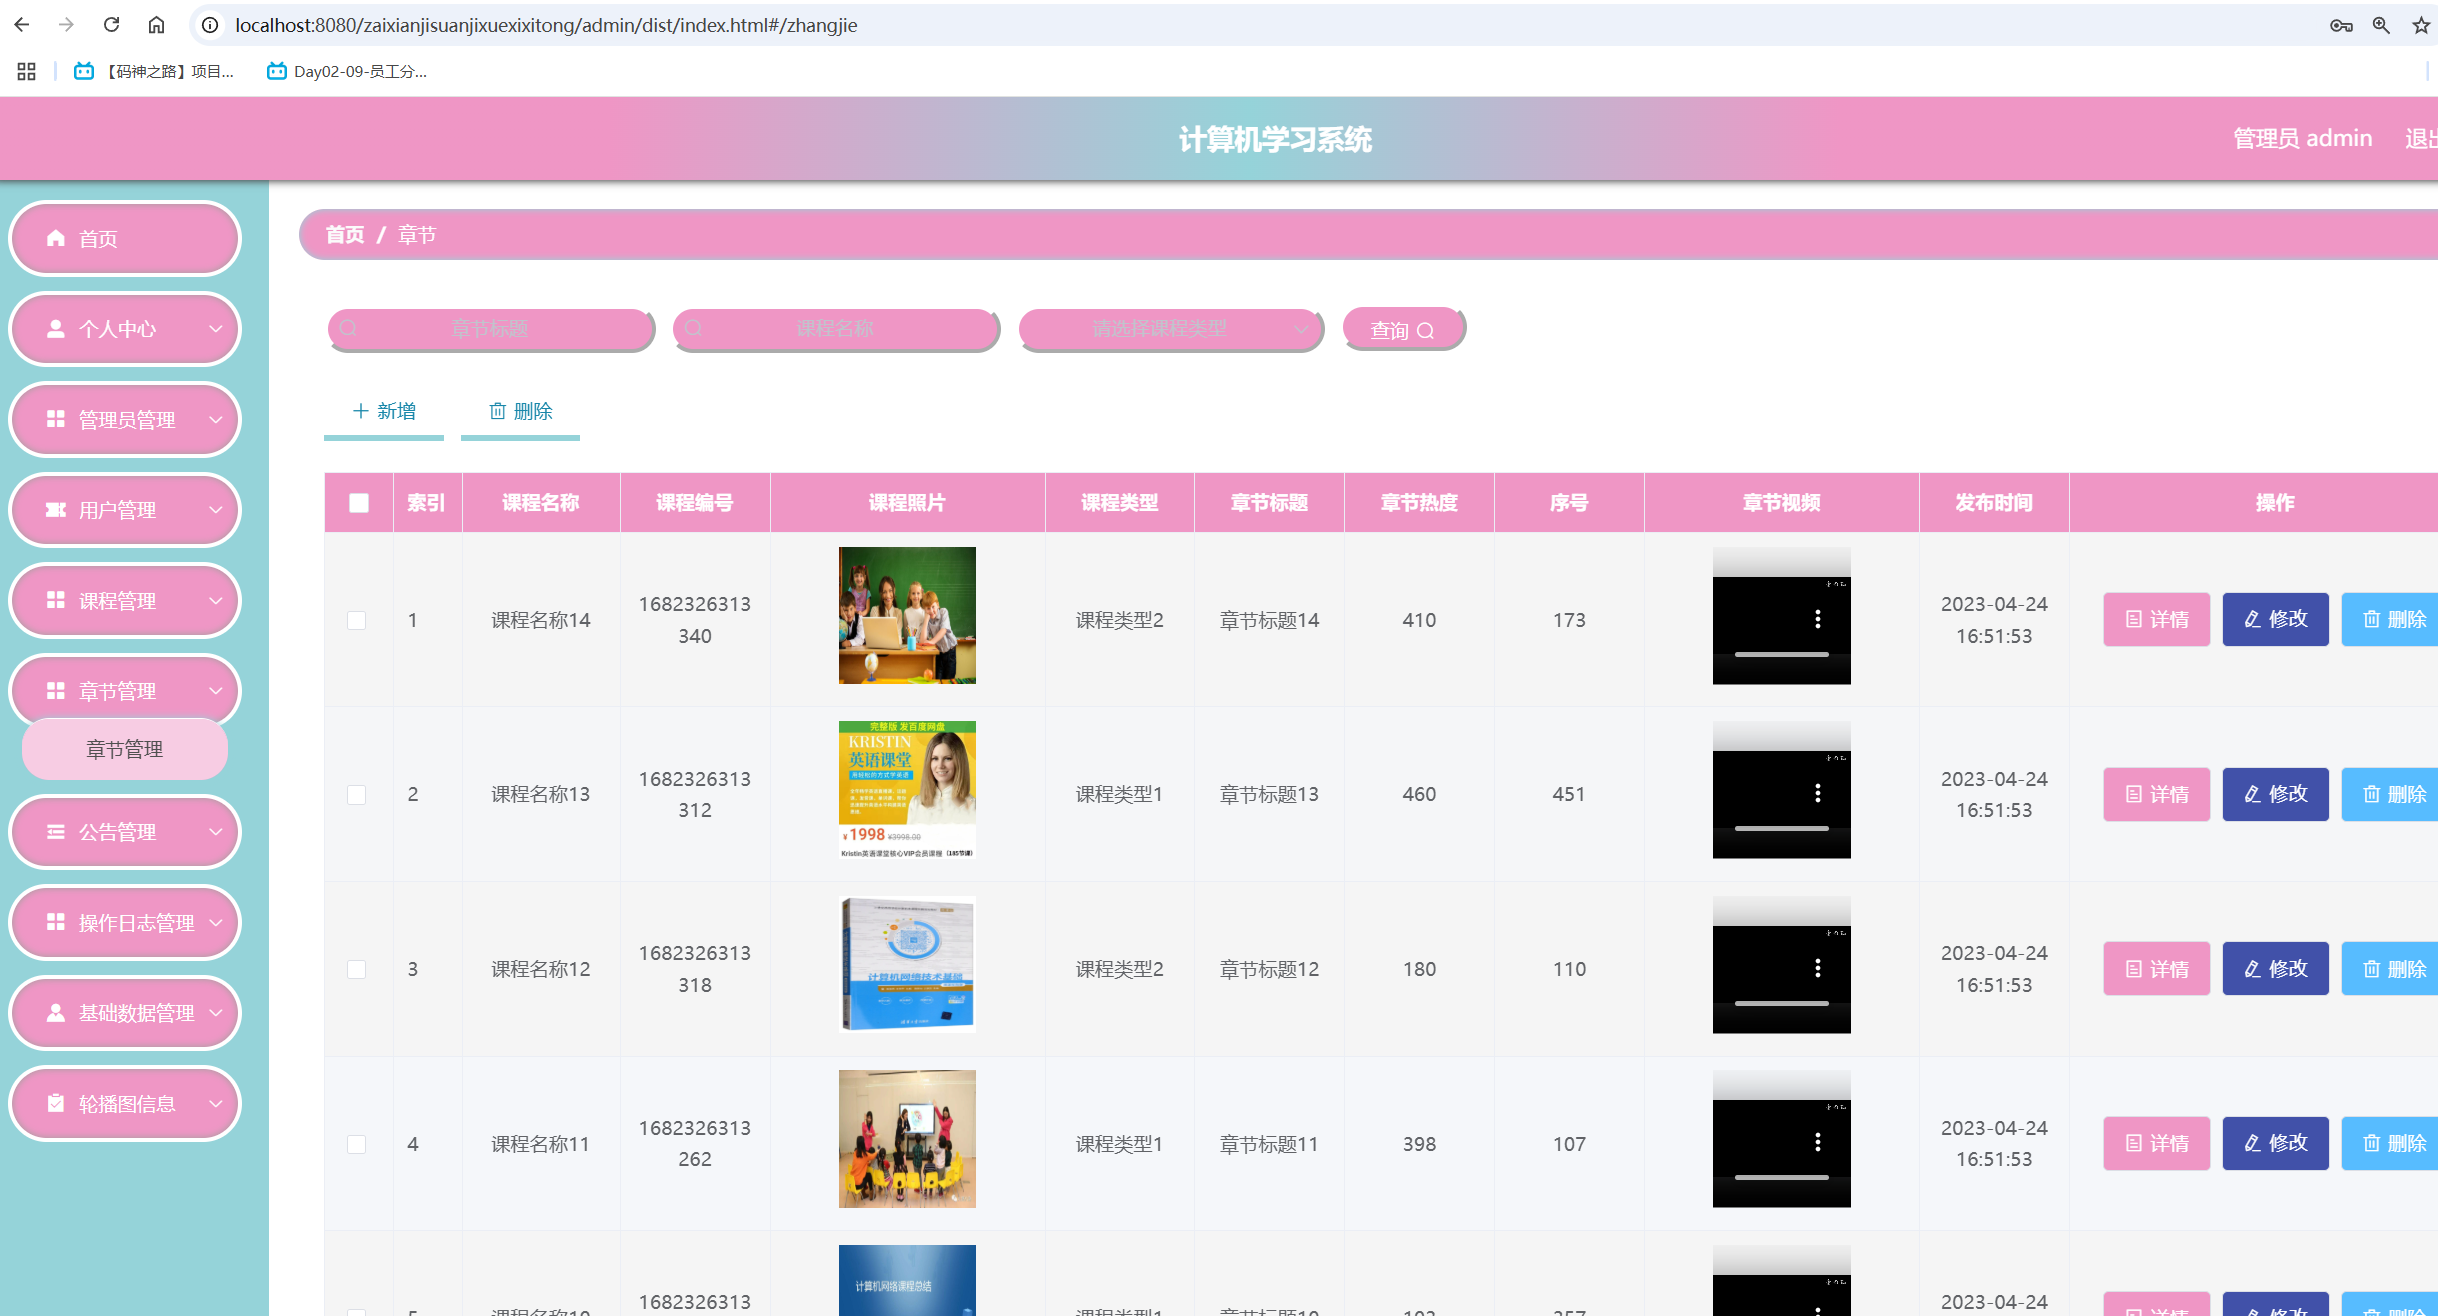
Task: Expand 基础数据管理 menu chevron
Action: (215, 1013)
